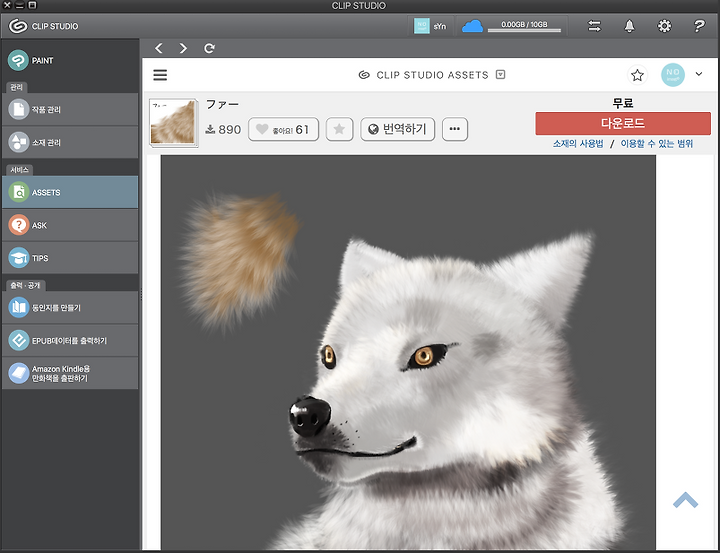Click 번역하기 translate button
The height and width of the screenshot is (553, 720).
[398, 129]
